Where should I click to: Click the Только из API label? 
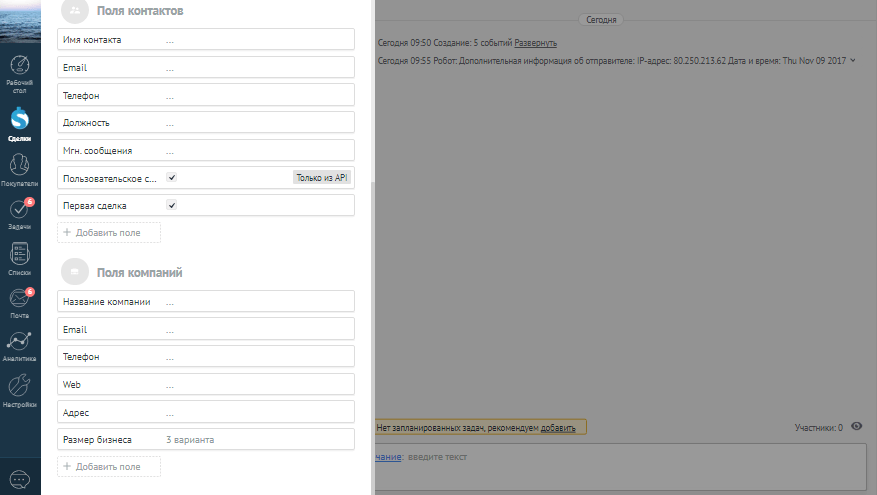coord(321,177)
